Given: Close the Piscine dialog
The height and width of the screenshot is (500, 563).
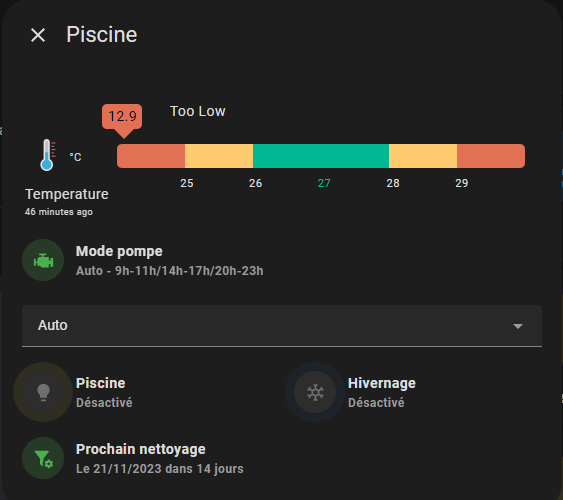Looking at the screenshot, I should click(x=38, y=35).
